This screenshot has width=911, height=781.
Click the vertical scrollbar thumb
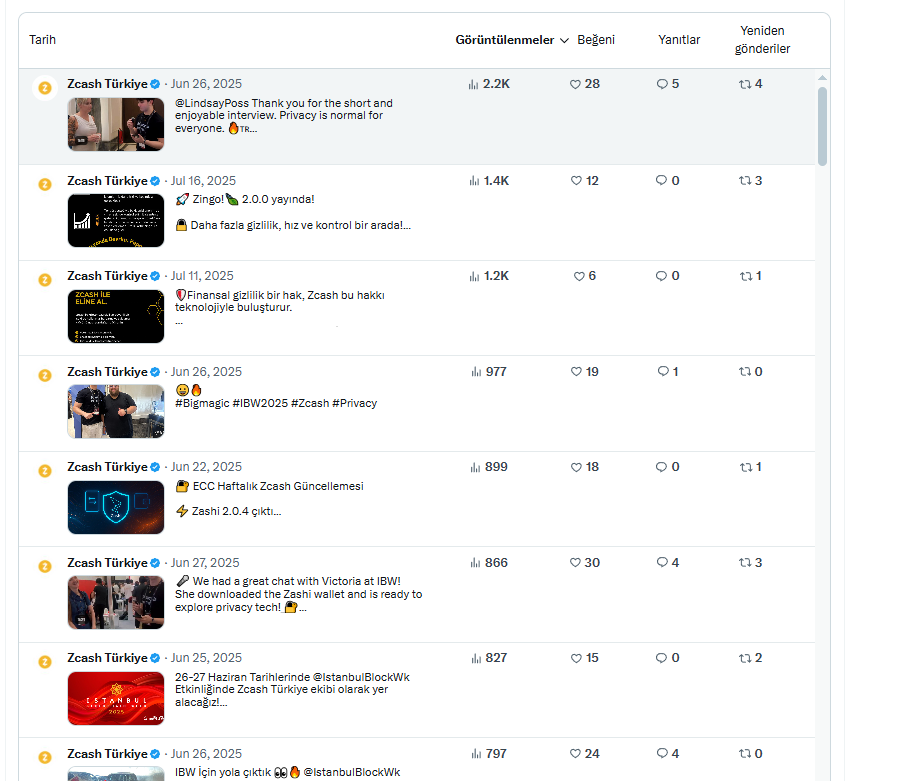point(822,127)
